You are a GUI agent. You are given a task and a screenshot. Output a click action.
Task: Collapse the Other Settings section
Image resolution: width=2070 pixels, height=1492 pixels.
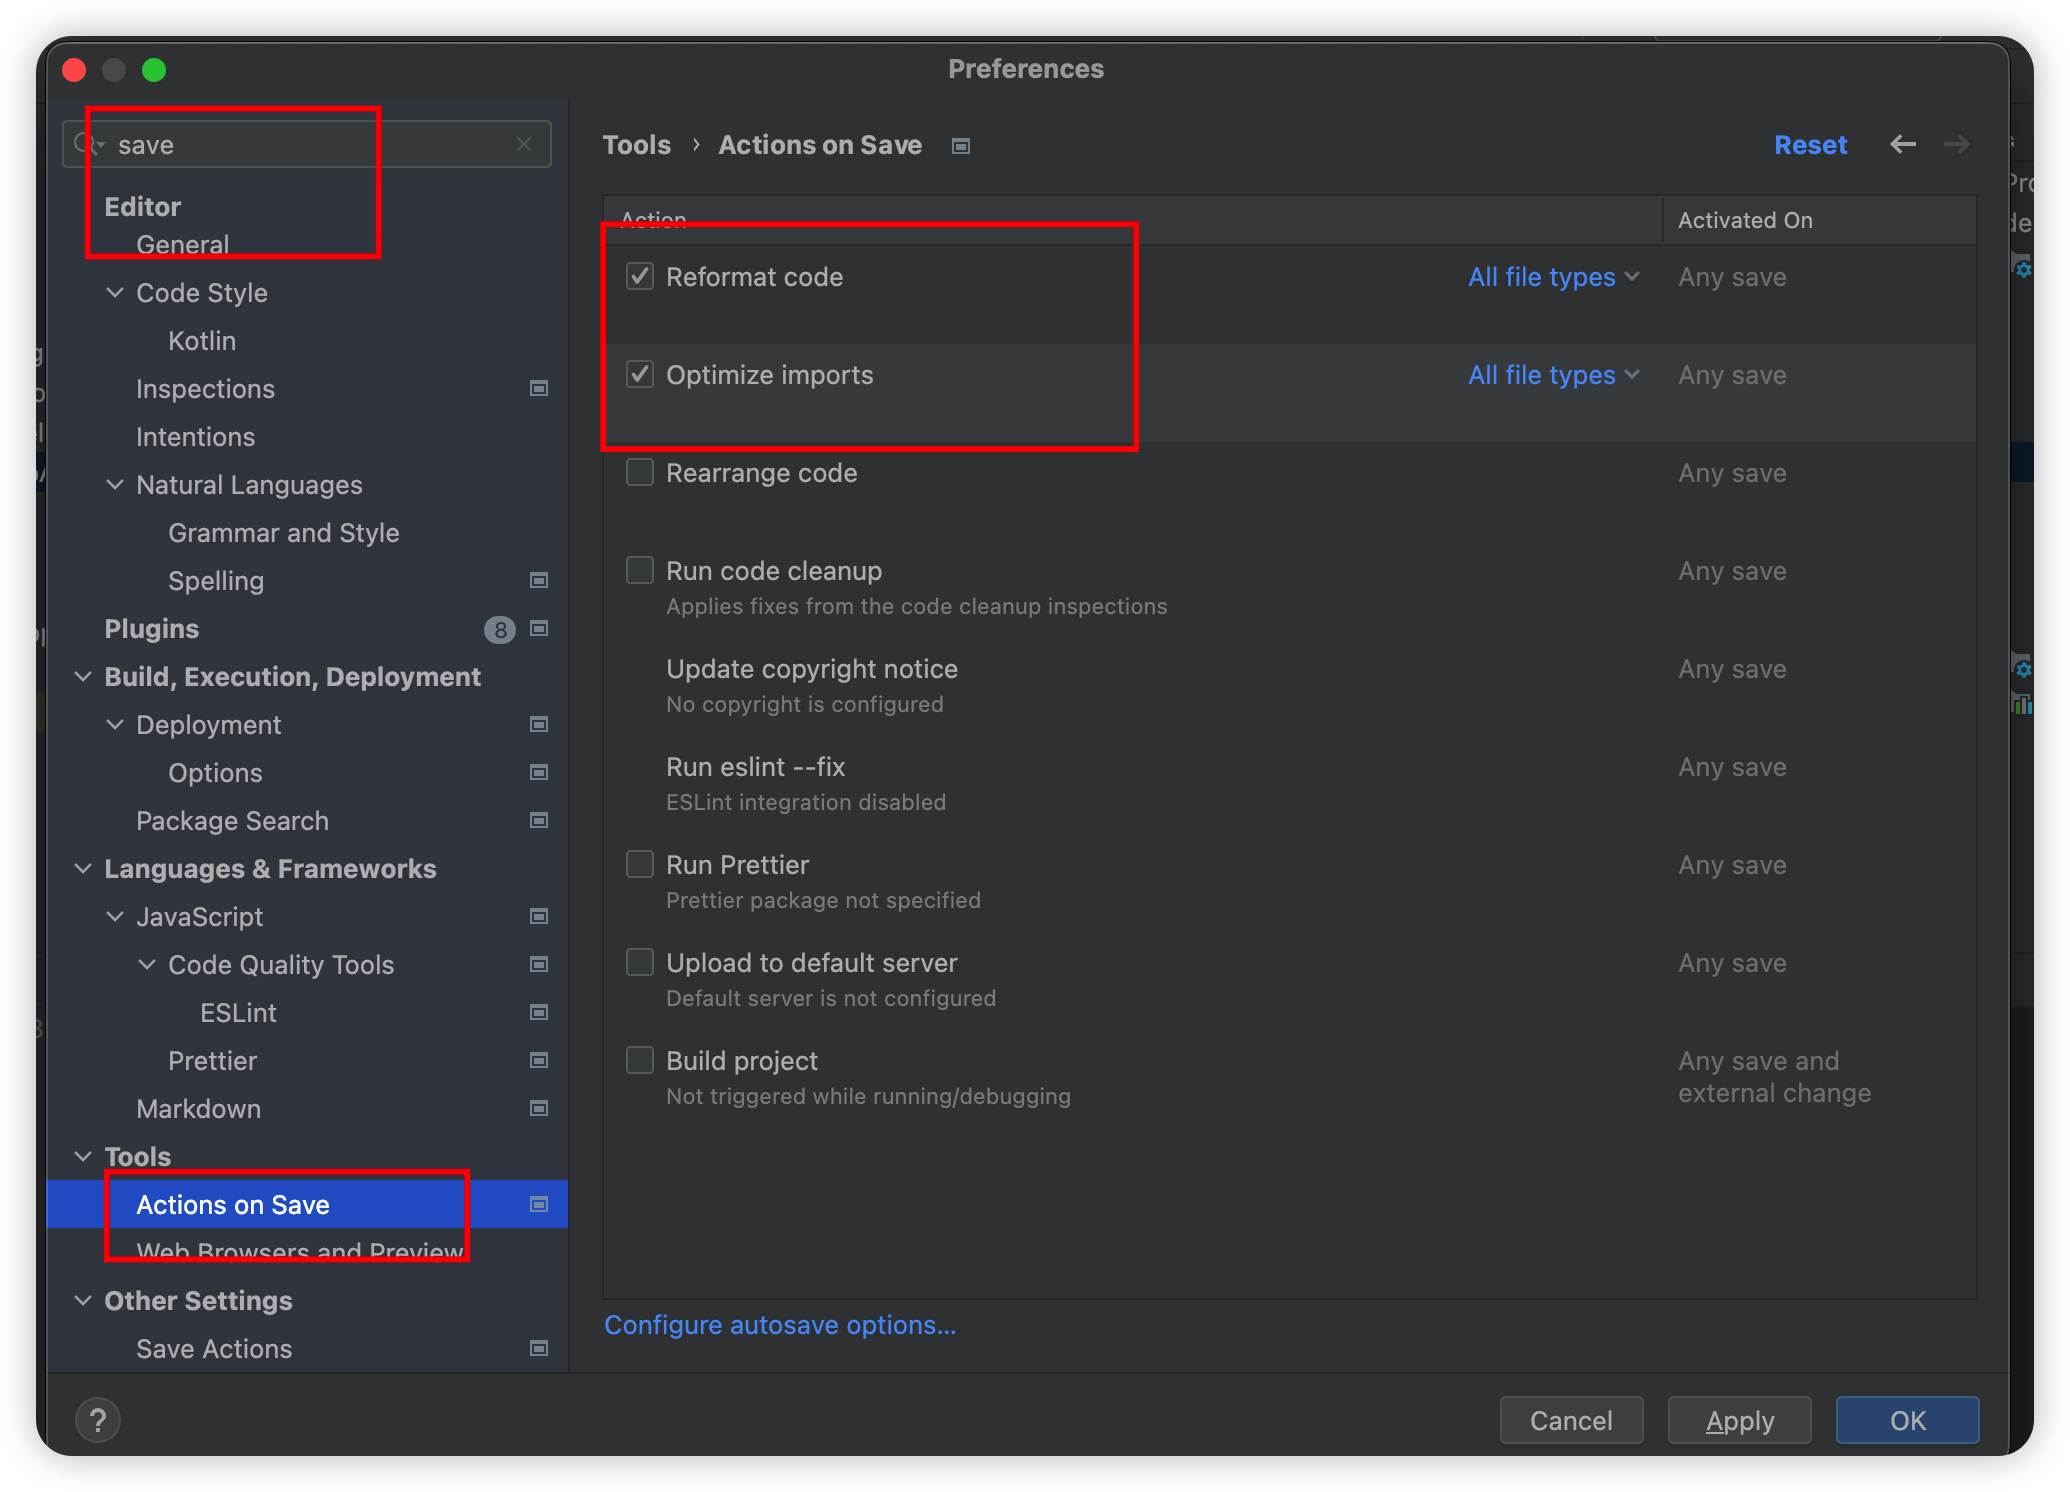[83, 1300]
